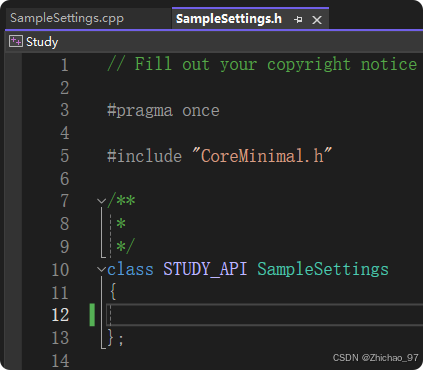Screen dimensions: 423x370
Task: Collapse the comment block at line 7
Action: coord(101,201)
